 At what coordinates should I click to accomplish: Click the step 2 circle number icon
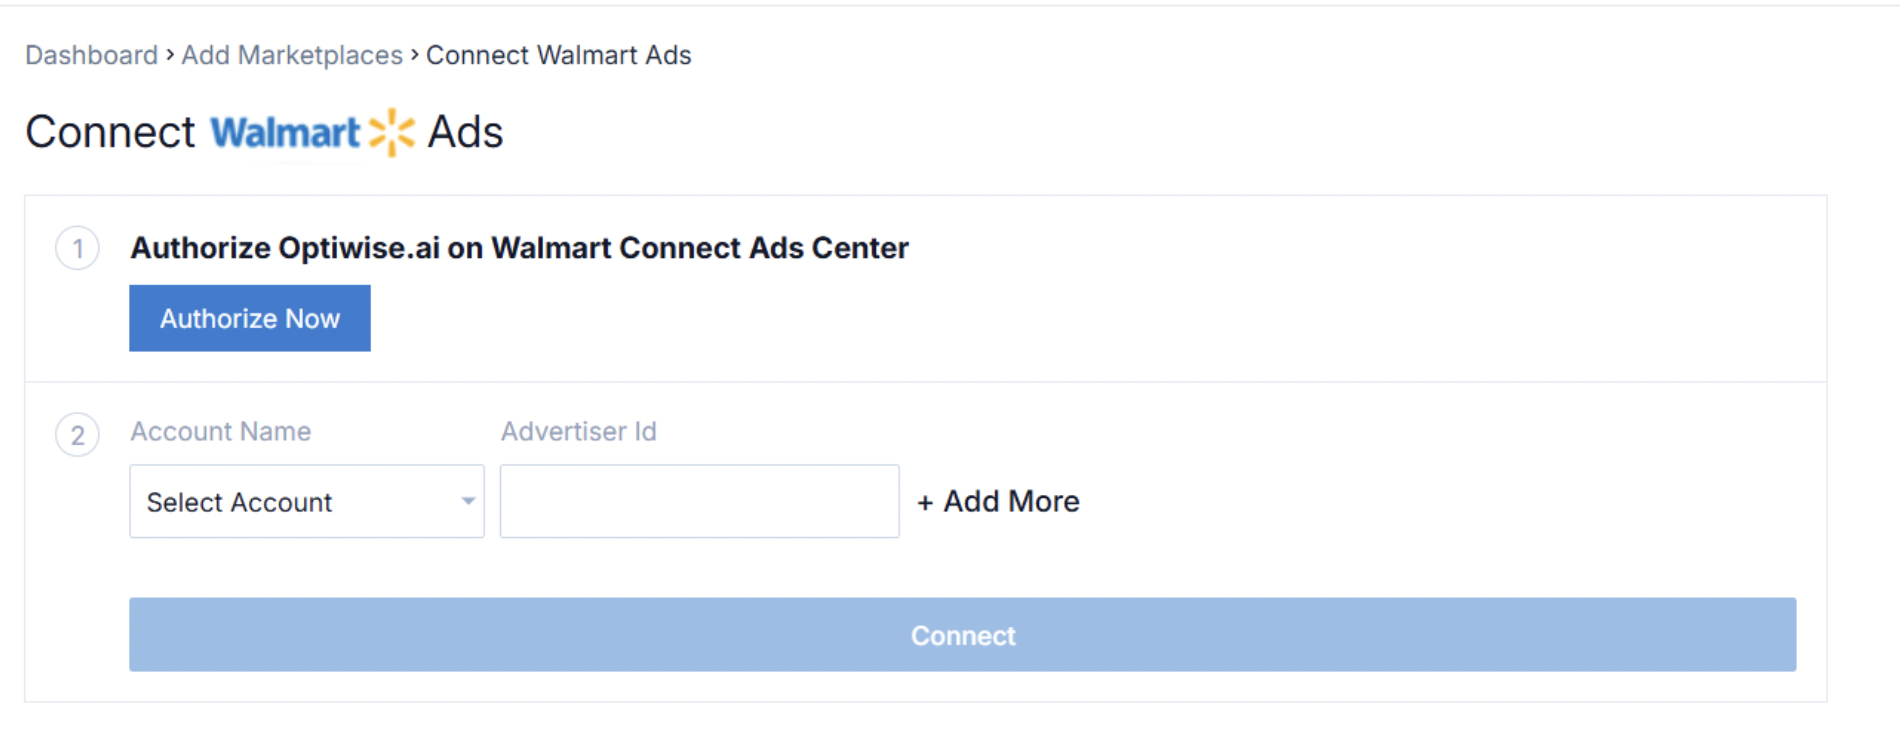(x=77, y=436)
